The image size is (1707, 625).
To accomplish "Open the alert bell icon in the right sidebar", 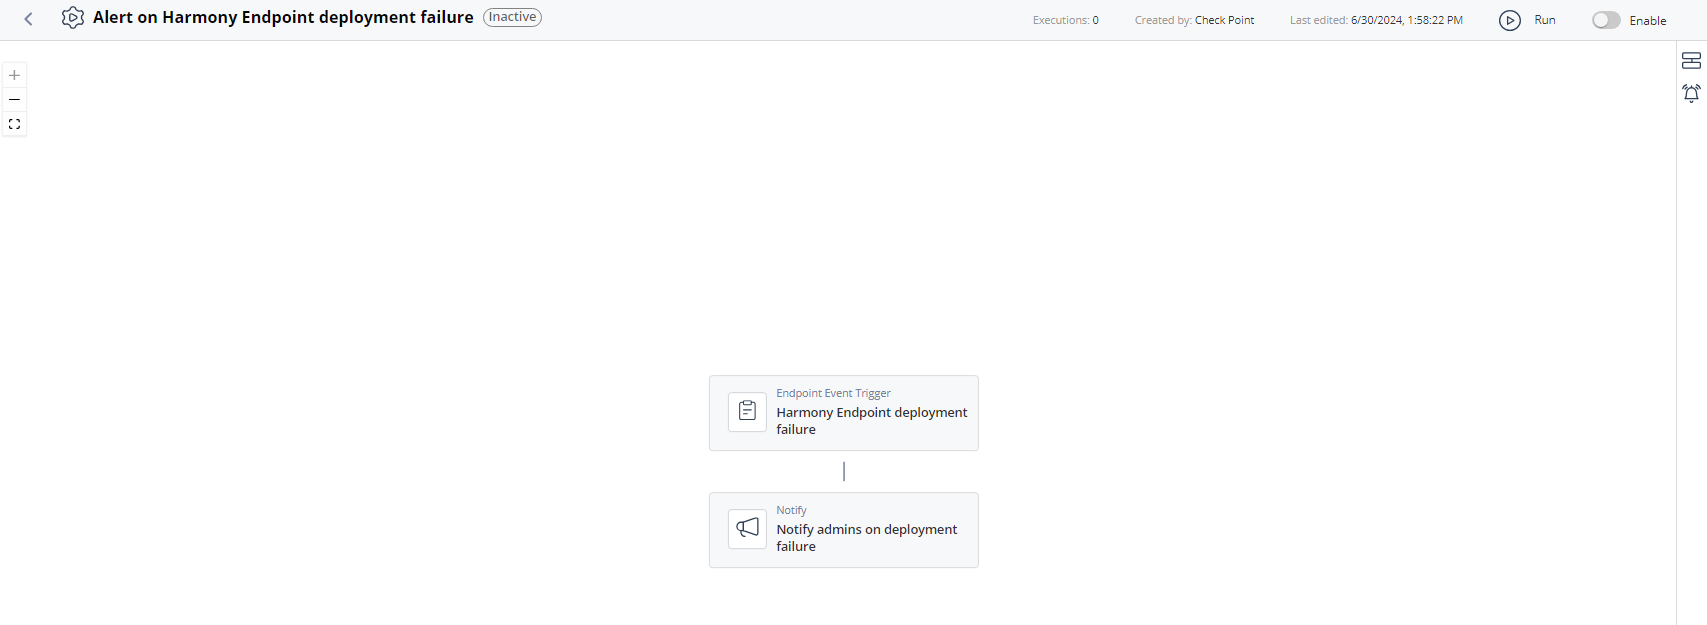I will point(1691,93).
